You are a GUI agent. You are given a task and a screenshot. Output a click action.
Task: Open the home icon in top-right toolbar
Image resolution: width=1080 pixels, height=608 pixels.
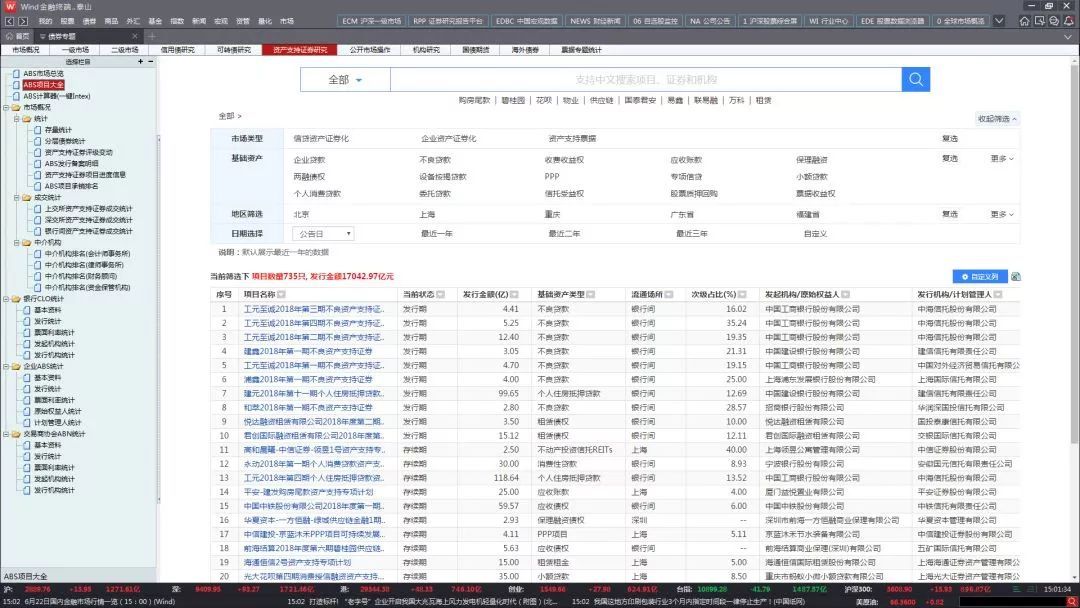click(x=1024, y=21)
